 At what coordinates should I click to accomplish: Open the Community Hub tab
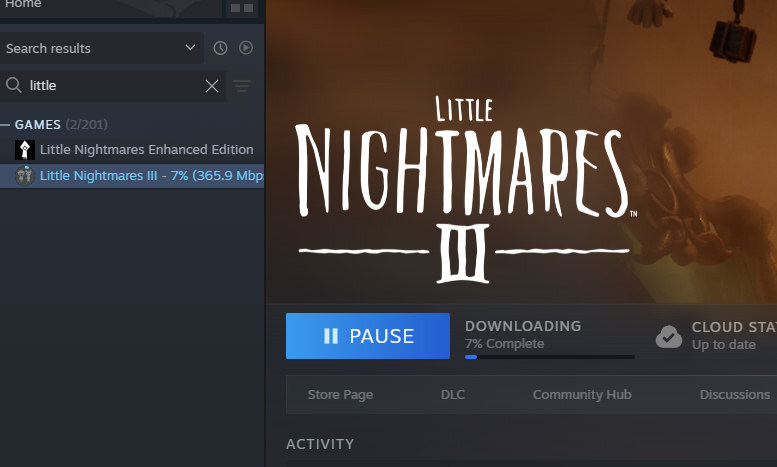[x=582, y=395]
